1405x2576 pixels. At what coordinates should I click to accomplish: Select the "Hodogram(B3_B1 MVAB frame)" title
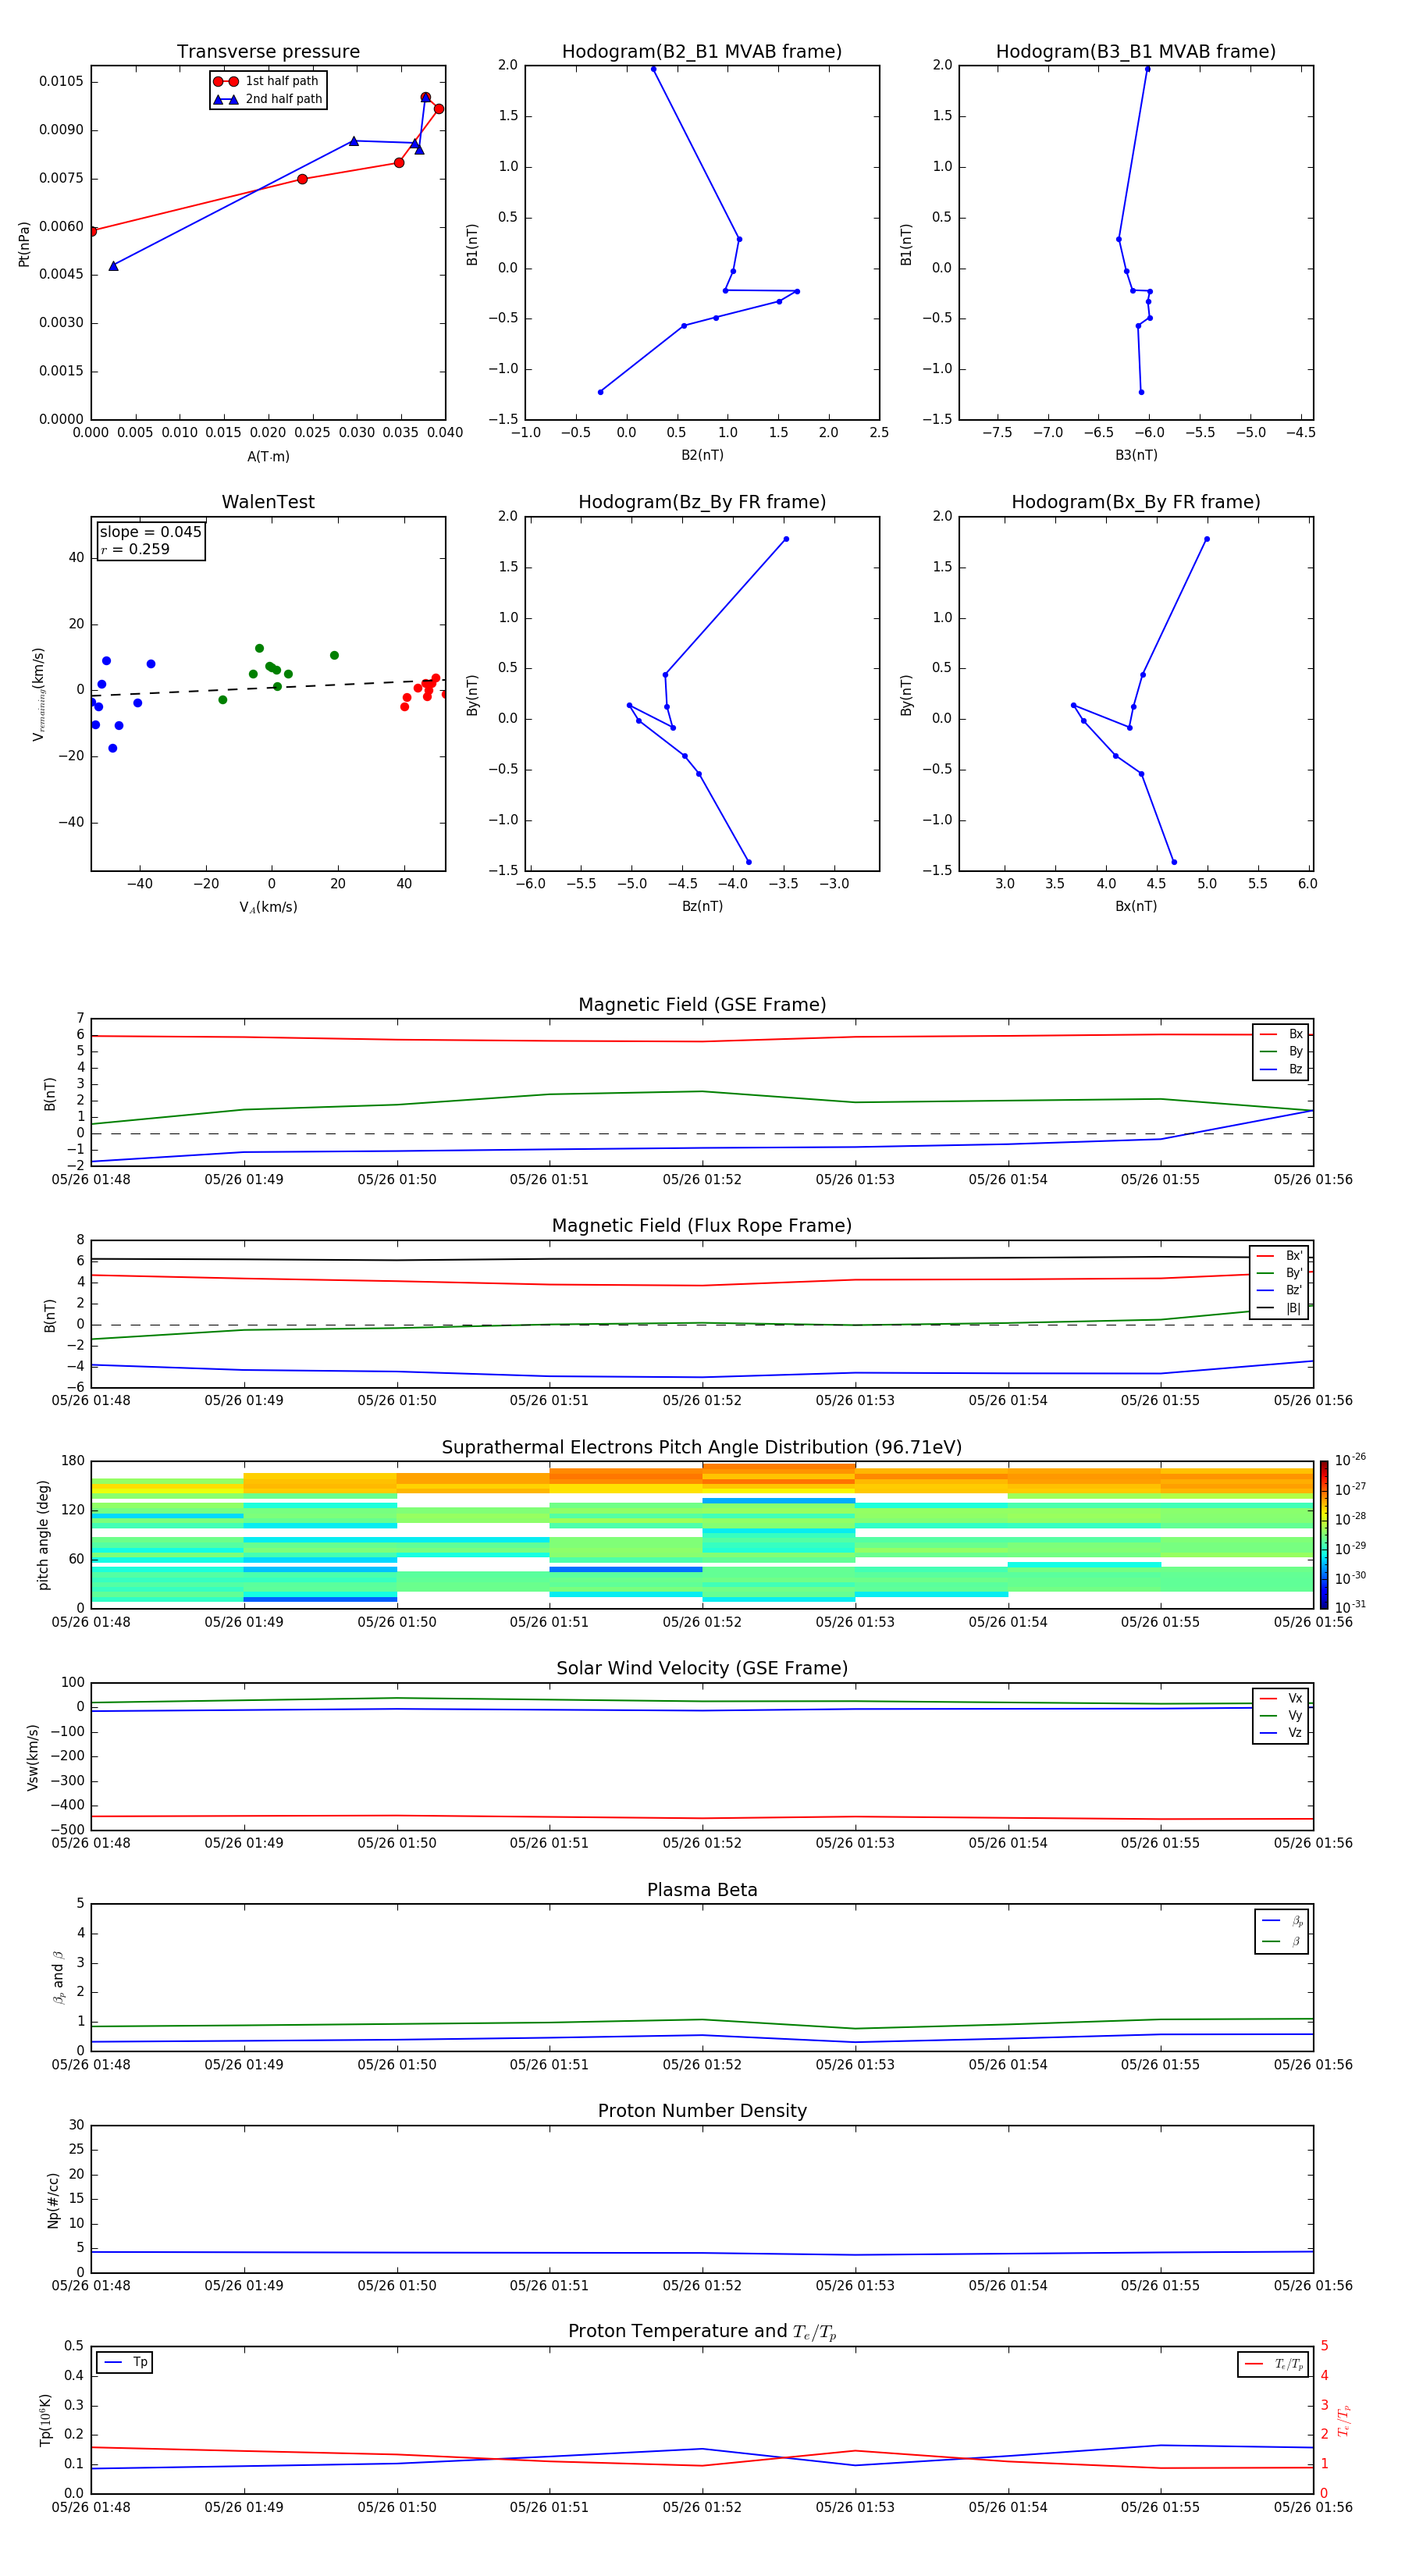point(1136,52)
